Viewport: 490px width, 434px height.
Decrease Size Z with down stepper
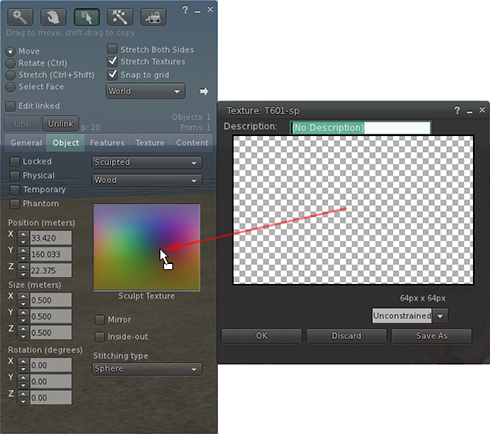click(23, 336)
